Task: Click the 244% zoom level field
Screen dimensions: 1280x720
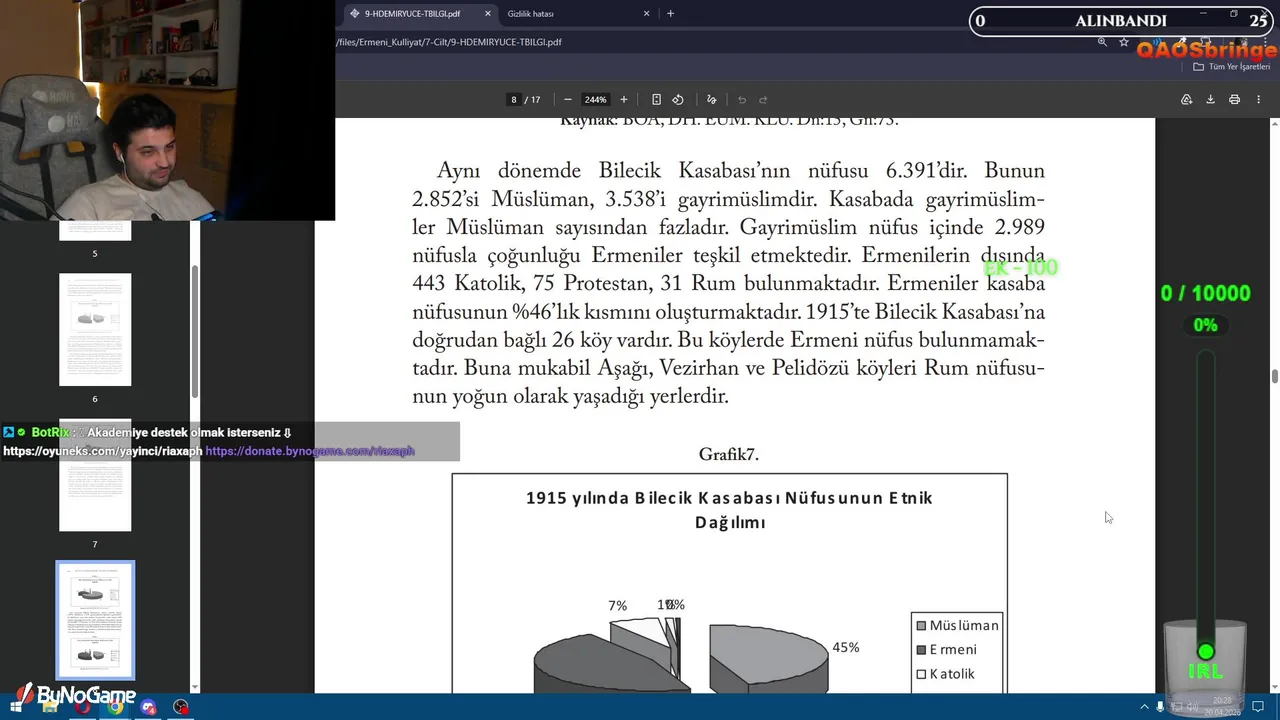Action: click(x=596, y=100)
